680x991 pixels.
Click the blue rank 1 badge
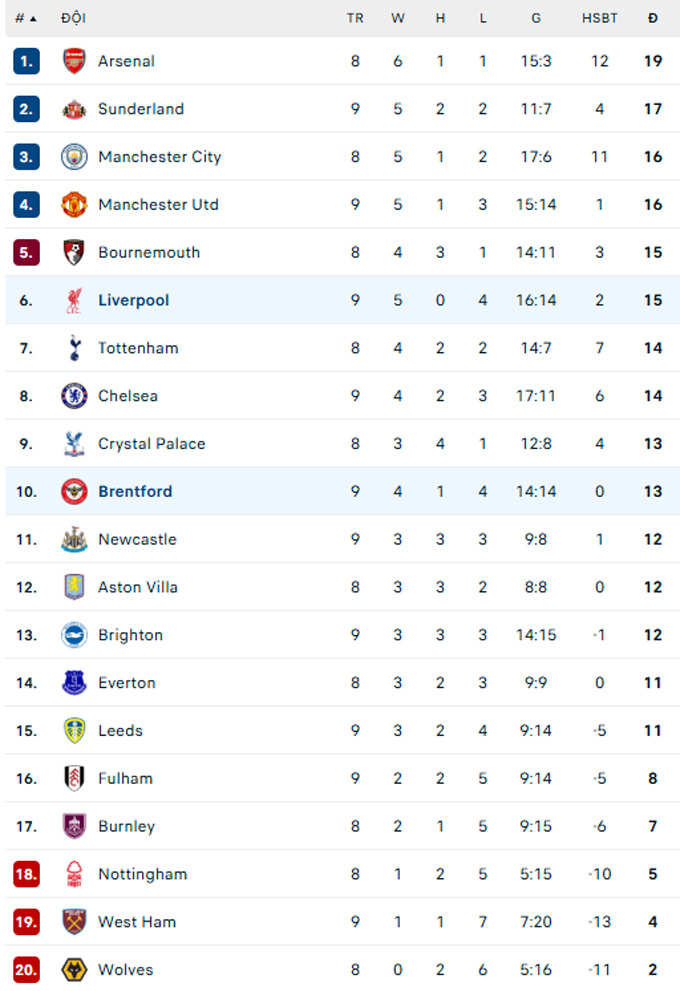point(26,61)
